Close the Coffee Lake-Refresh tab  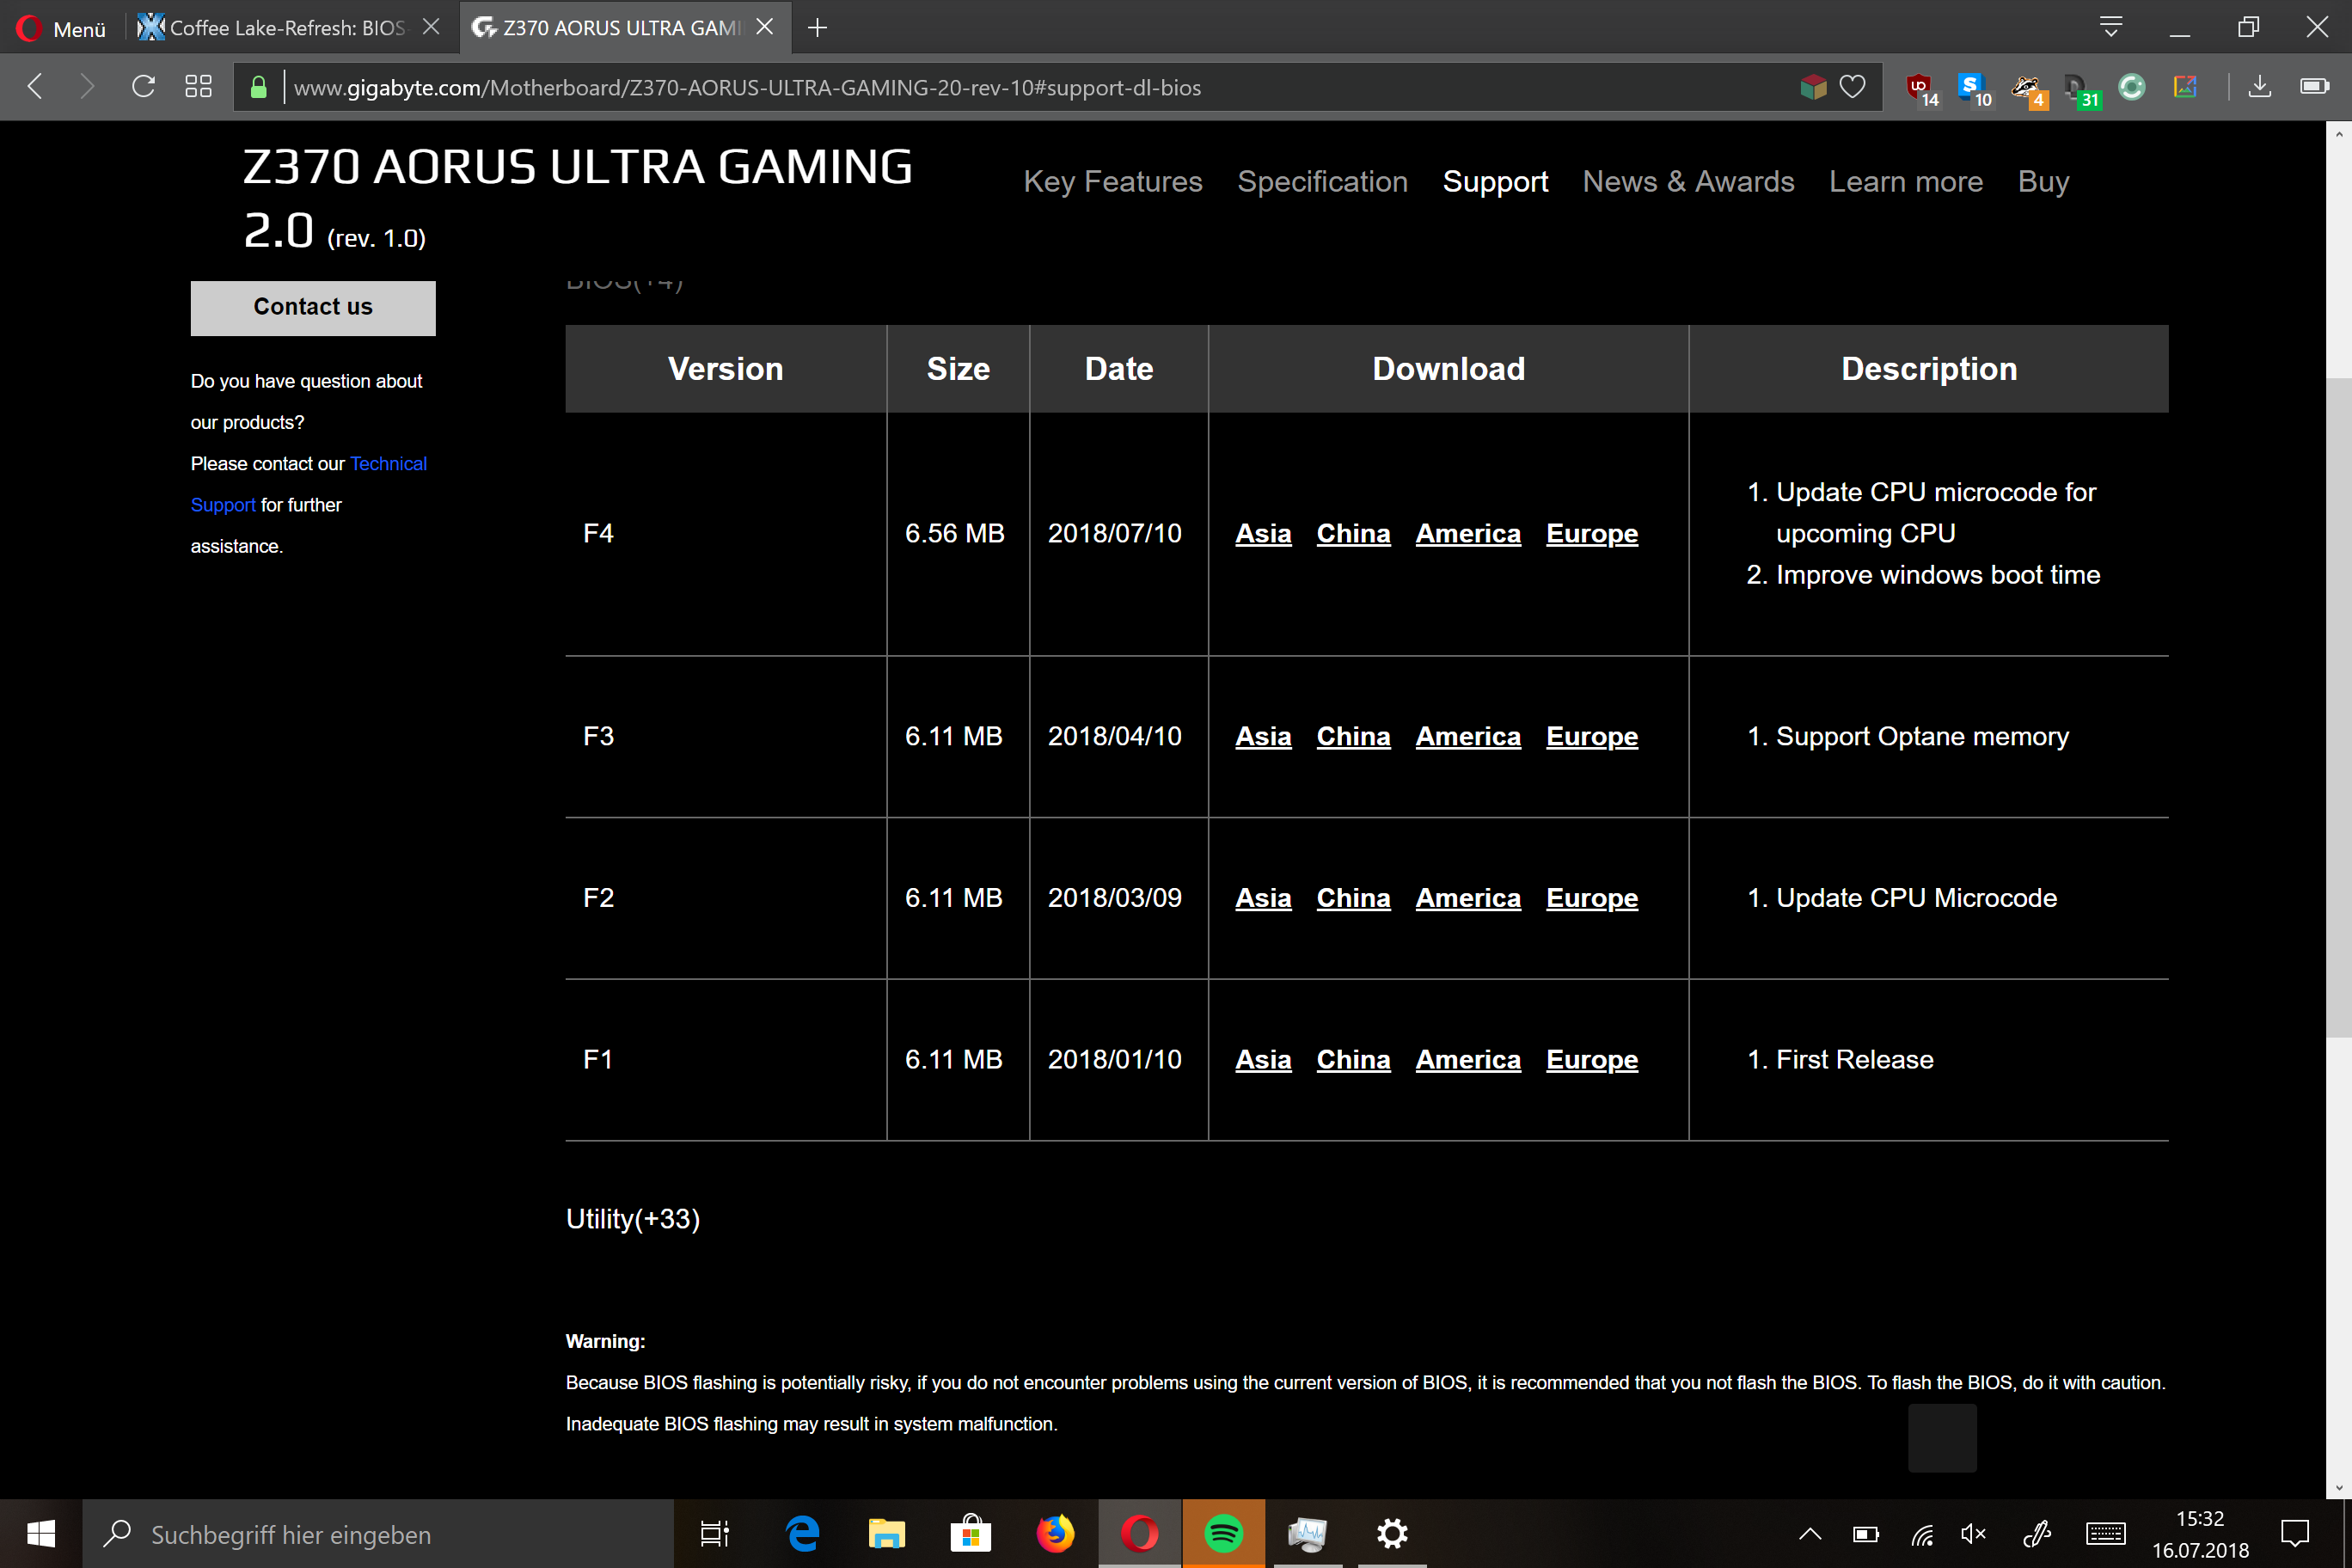coord(431,28)
